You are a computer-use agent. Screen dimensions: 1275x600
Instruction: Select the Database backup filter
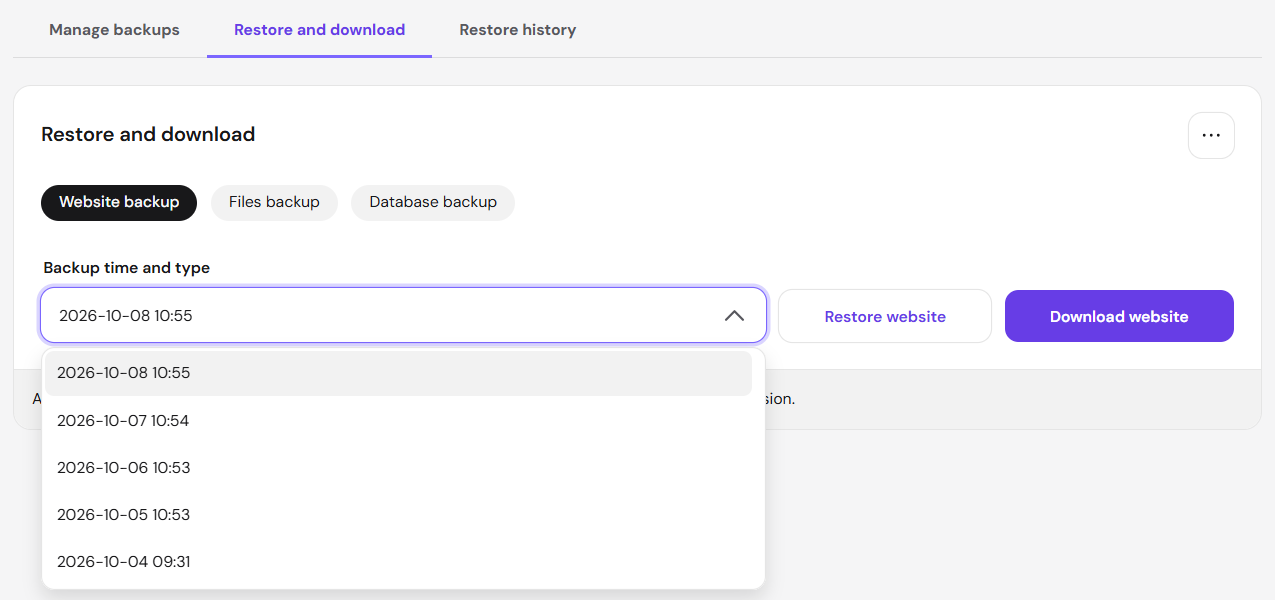pyautogui.click(x=433, y=202)
